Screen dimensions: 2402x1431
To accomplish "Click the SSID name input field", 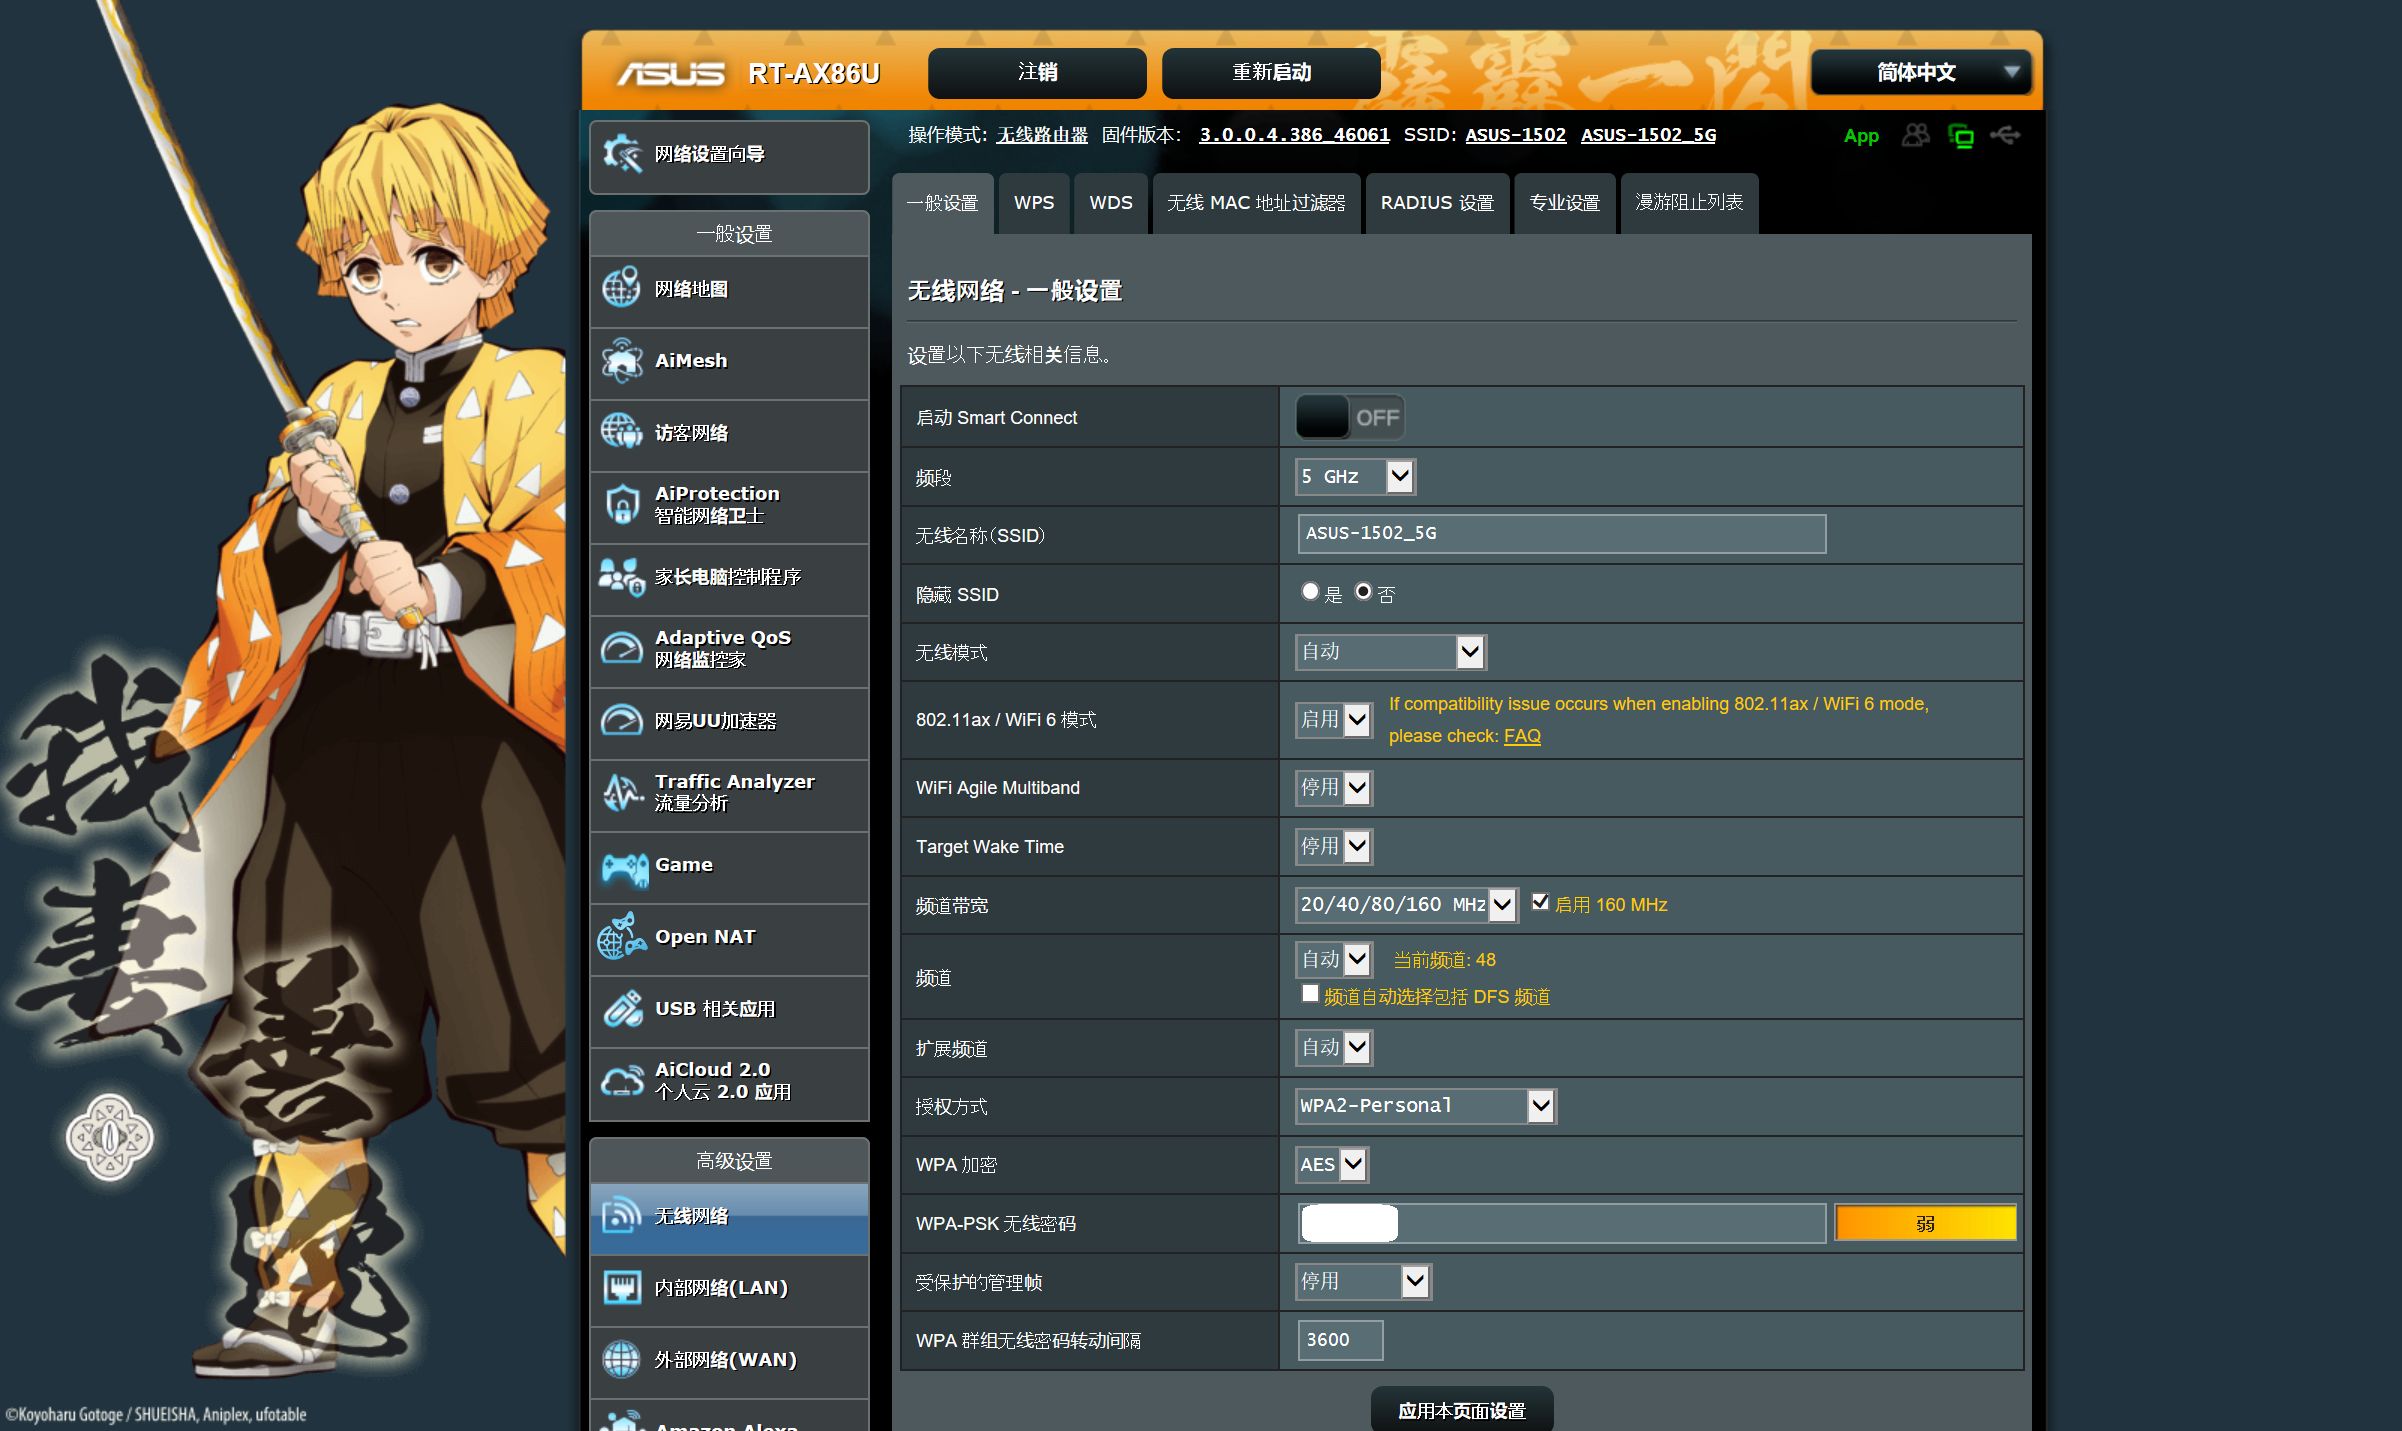I will point(1560,534).
